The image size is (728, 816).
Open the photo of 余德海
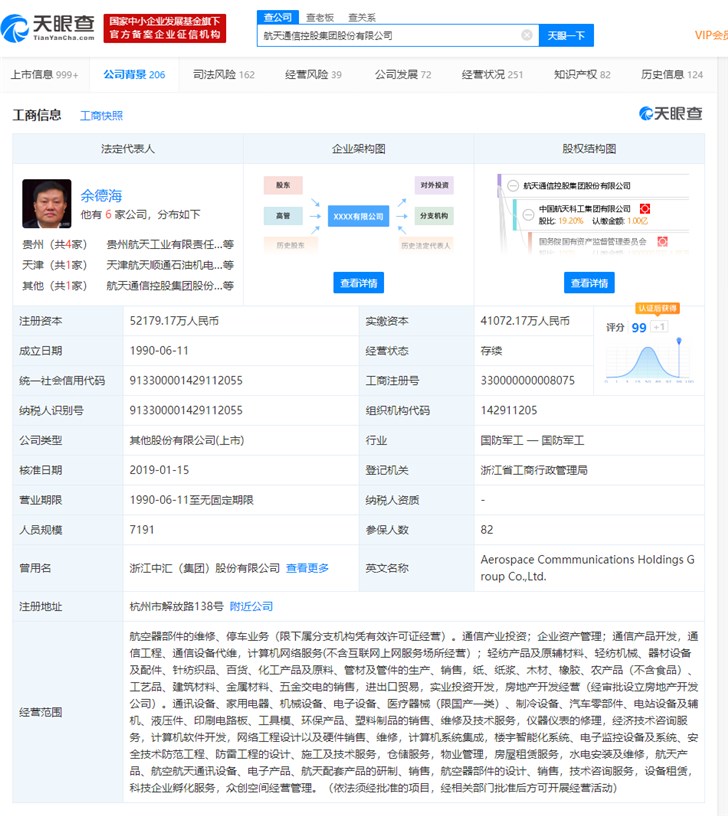tap(47, 203)
